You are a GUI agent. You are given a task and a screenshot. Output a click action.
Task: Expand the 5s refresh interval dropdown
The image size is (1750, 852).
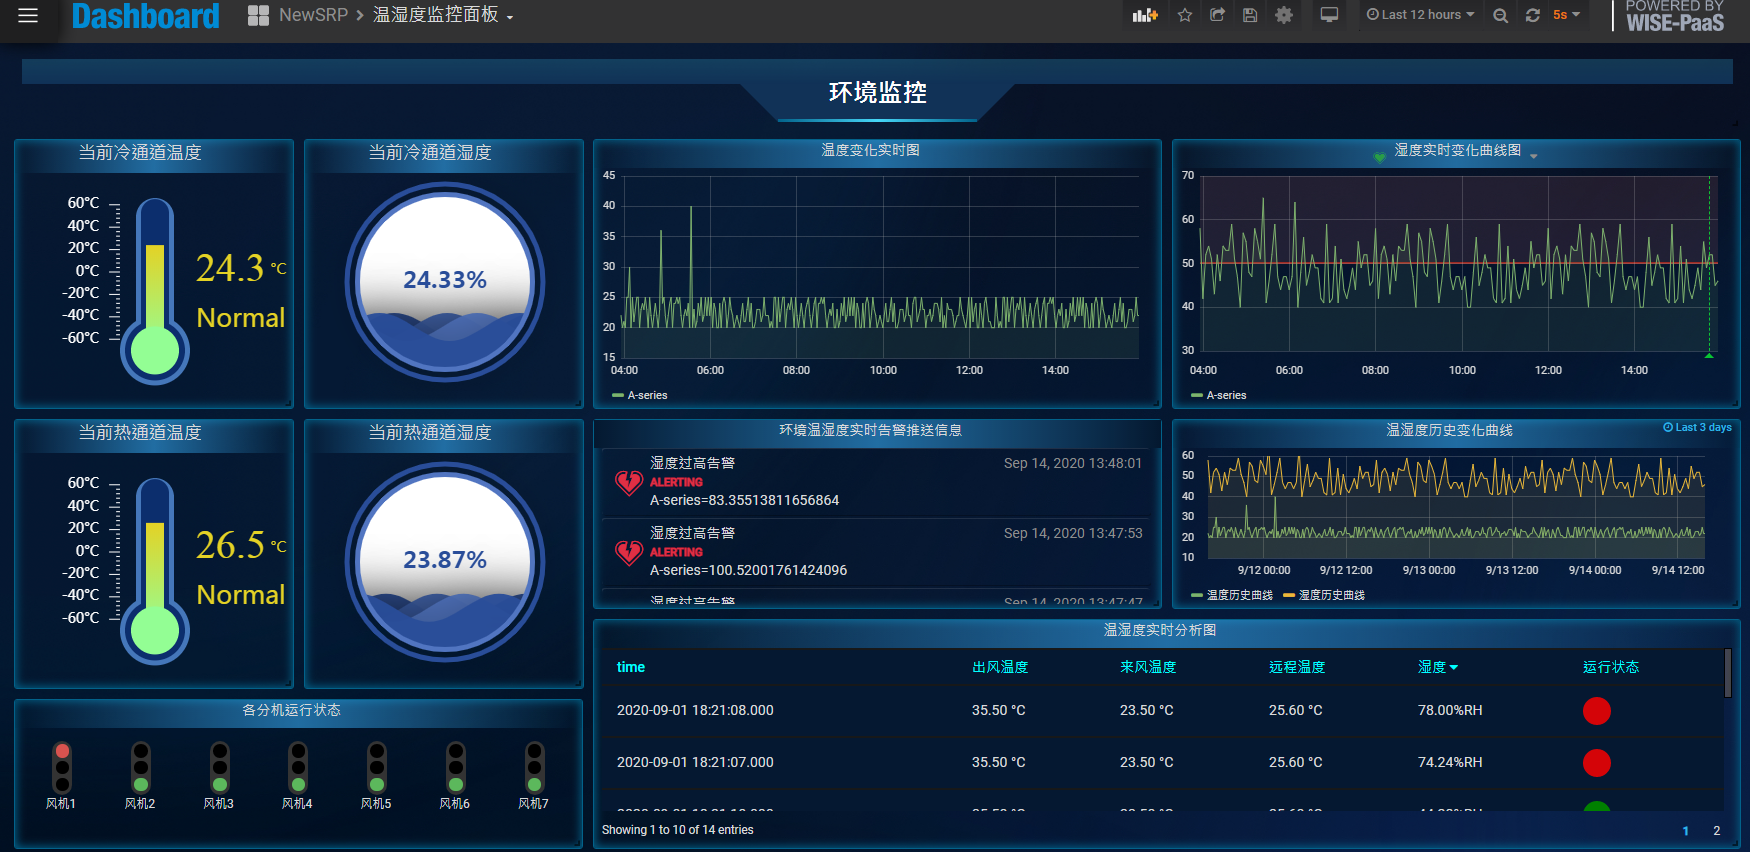[x=1566, y=15]
